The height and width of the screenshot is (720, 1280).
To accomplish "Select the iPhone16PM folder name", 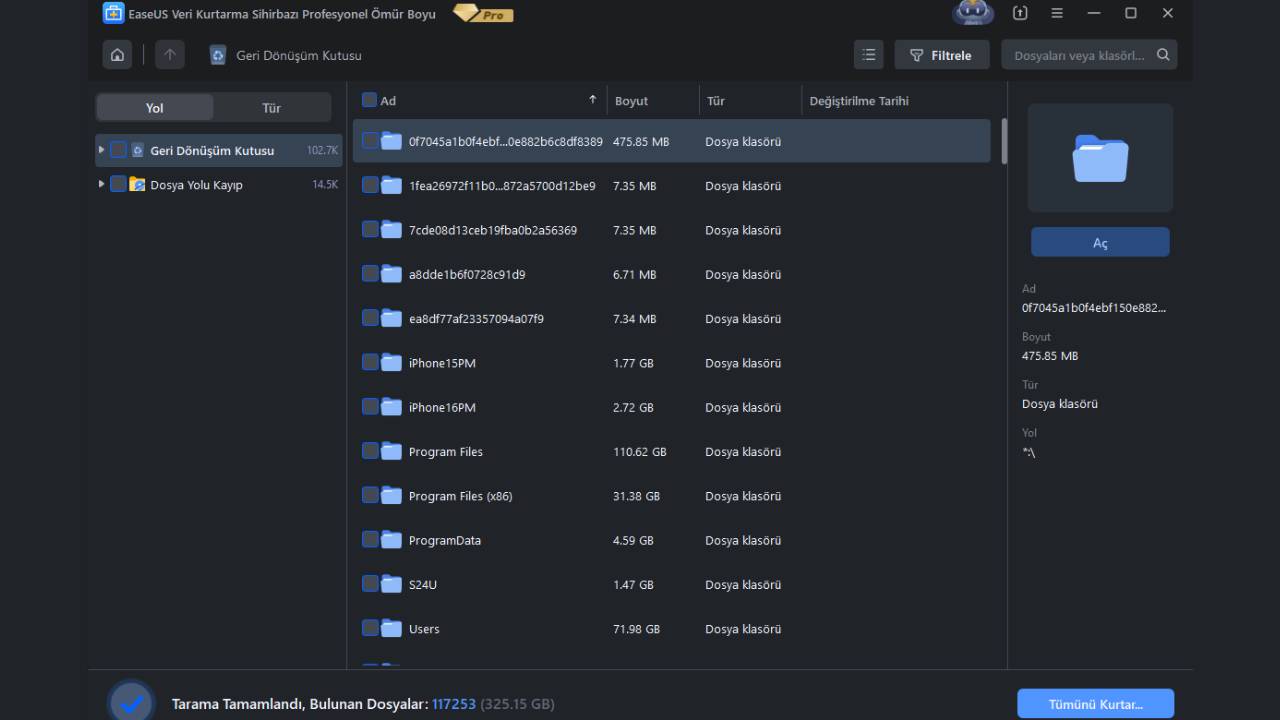I will [x=442, y=407].
